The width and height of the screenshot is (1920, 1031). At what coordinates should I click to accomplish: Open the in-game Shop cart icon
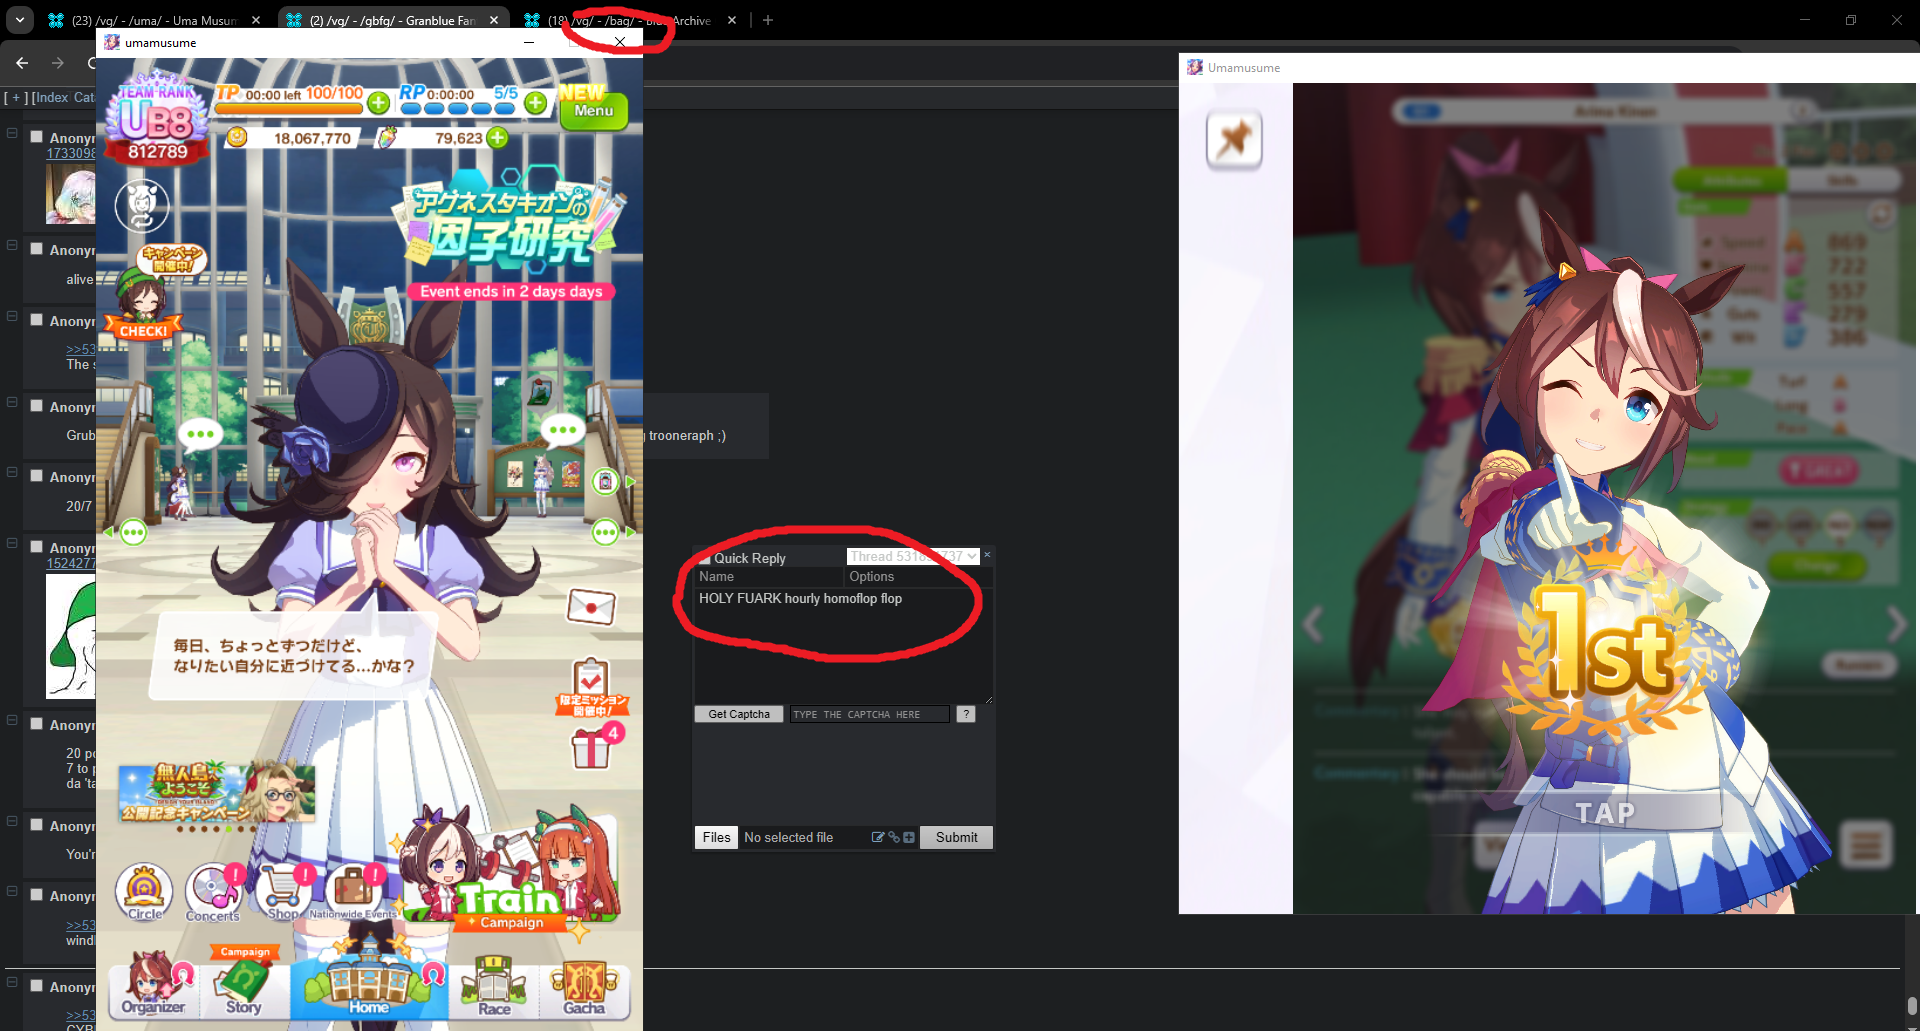click(x=284, y=891)
